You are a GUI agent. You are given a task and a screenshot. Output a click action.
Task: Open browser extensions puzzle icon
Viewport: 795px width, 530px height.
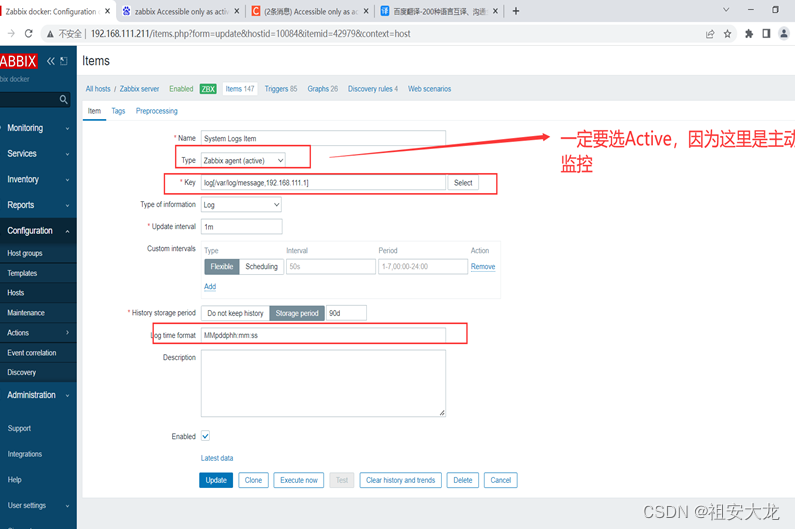tap(749, 34)
